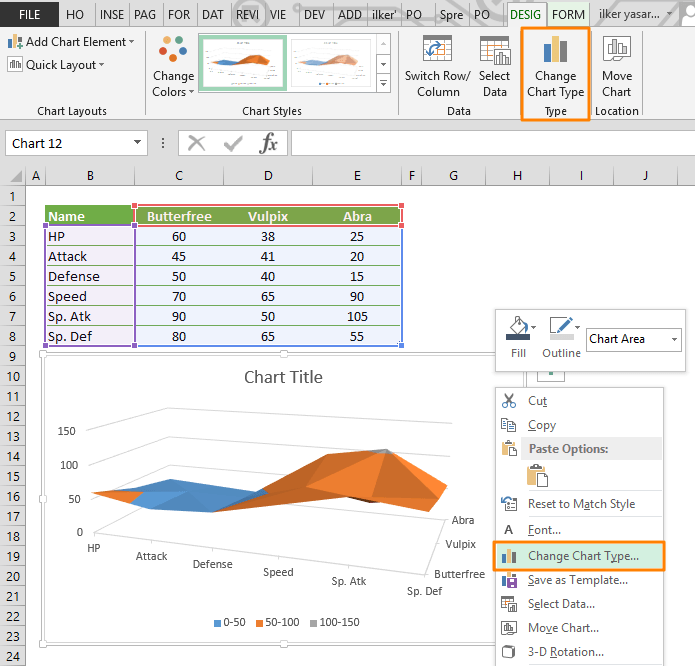
Task: Click the Change Chart Type ribbon icon
Action: click(555, 50)
